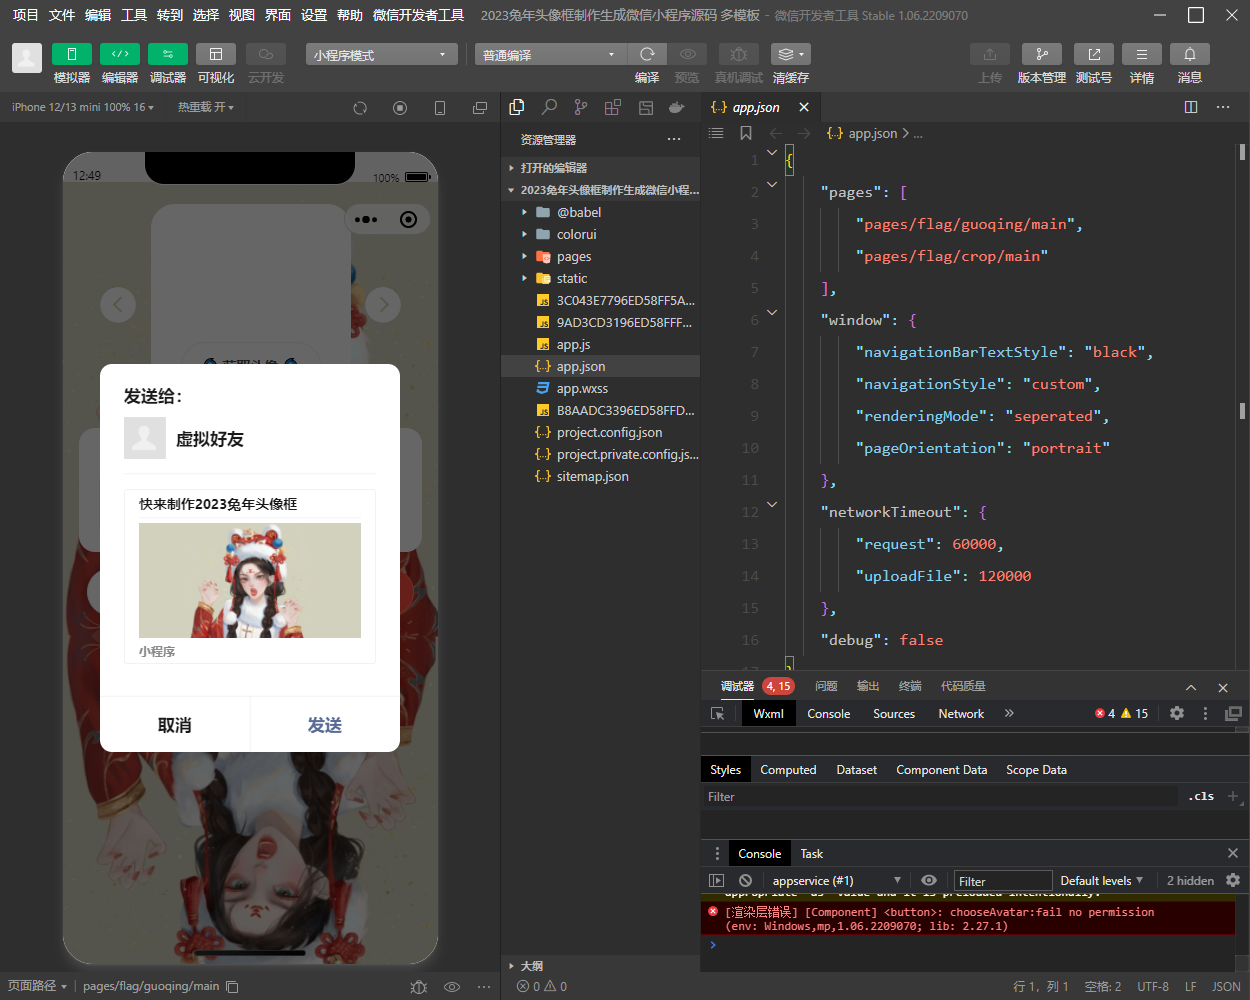Open the DevTools settings gear icon
Image resolution: width=1250 pixels, height=1000 pixels.
point(1177,713)
